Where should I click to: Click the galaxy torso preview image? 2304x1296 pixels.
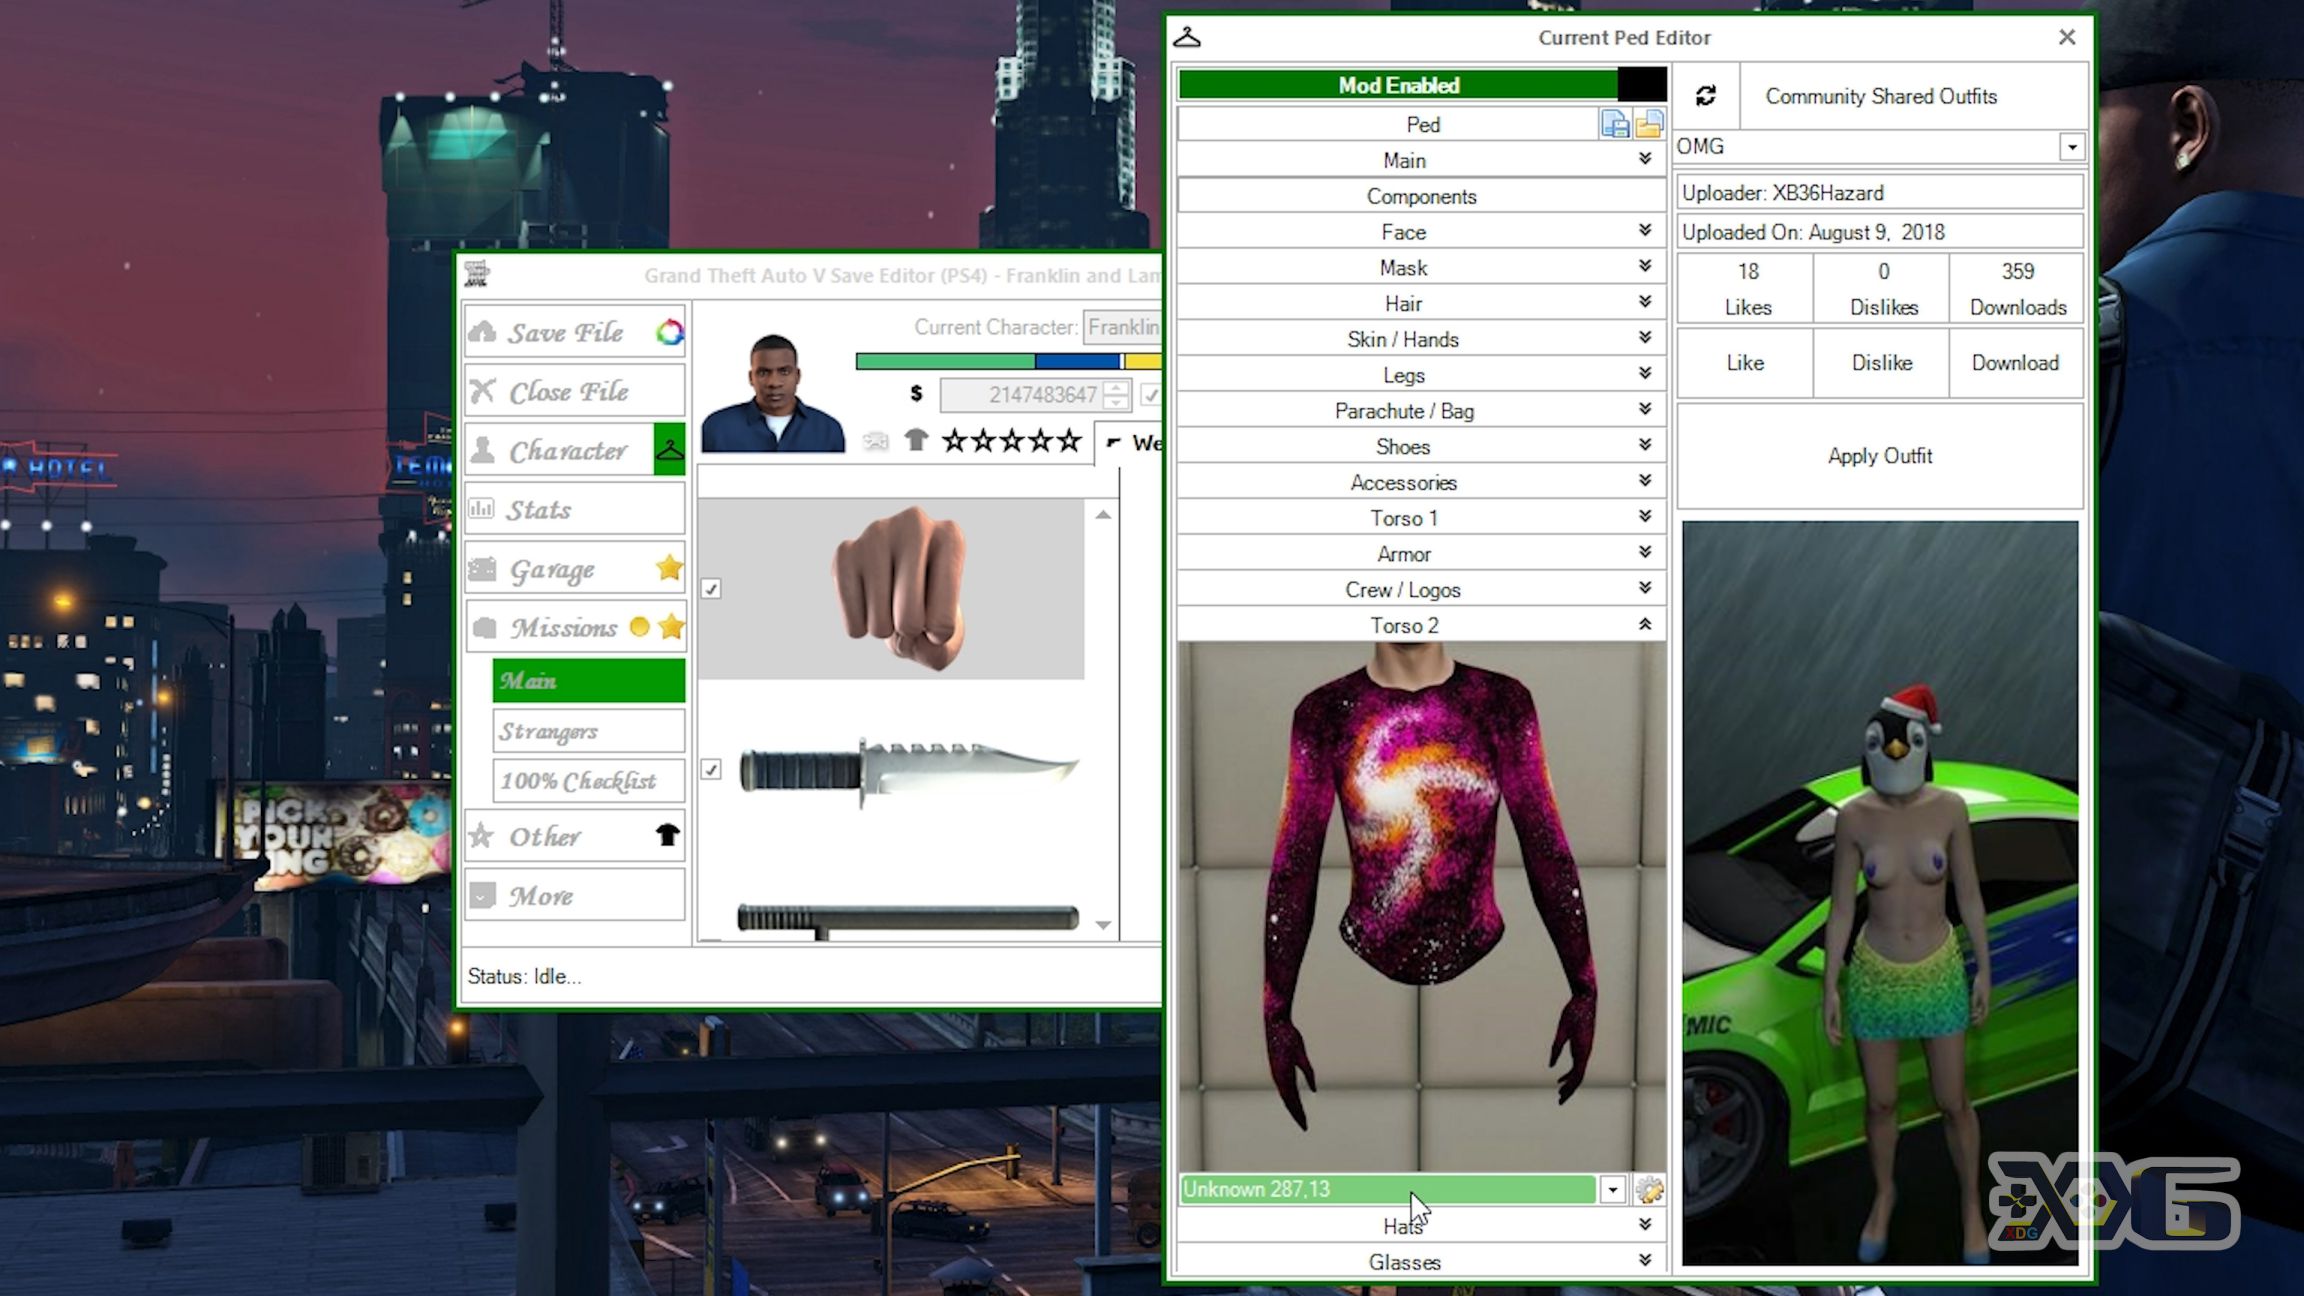(1421, 905)
